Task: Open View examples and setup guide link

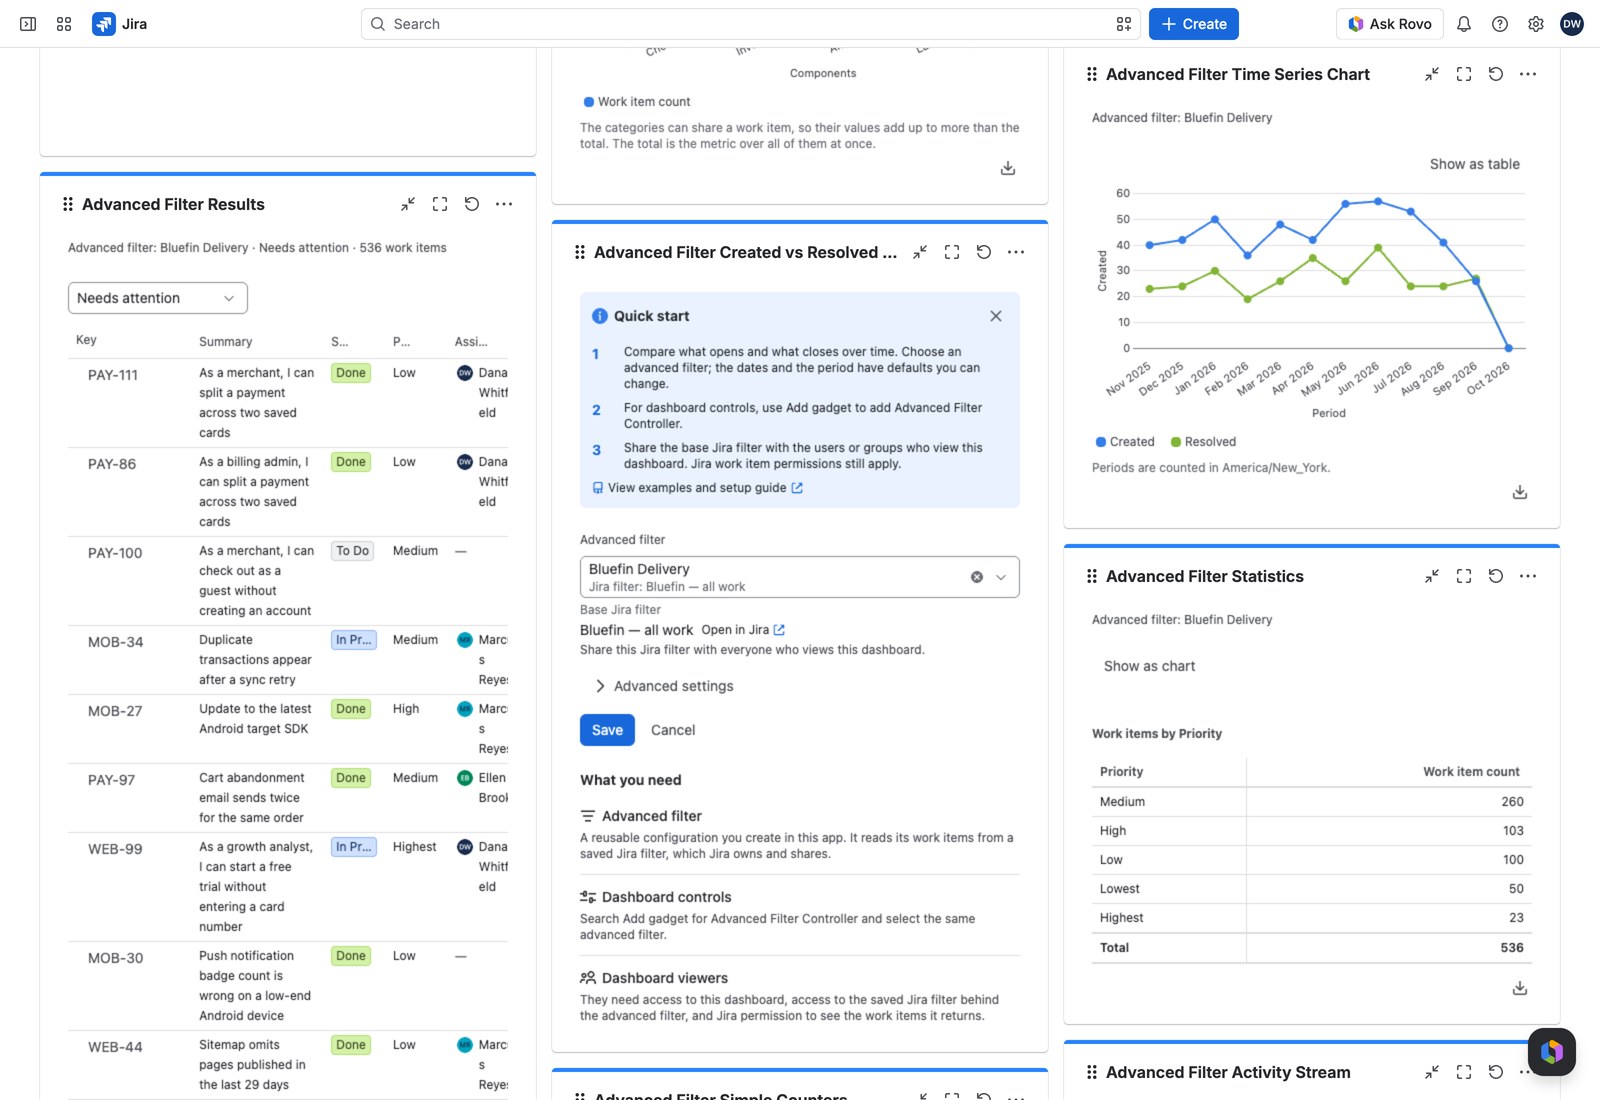Action: click(697, 488)
